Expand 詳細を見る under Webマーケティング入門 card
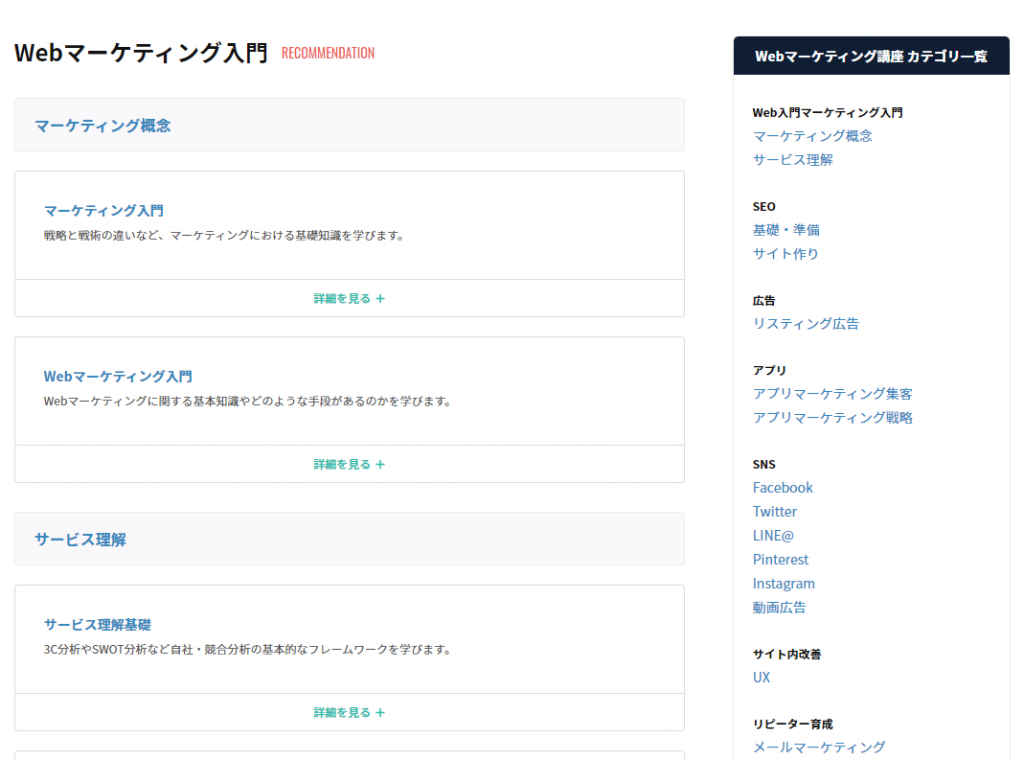Image resolution: width=1024 pixels, height=760 pixels. tap(349, 464)
